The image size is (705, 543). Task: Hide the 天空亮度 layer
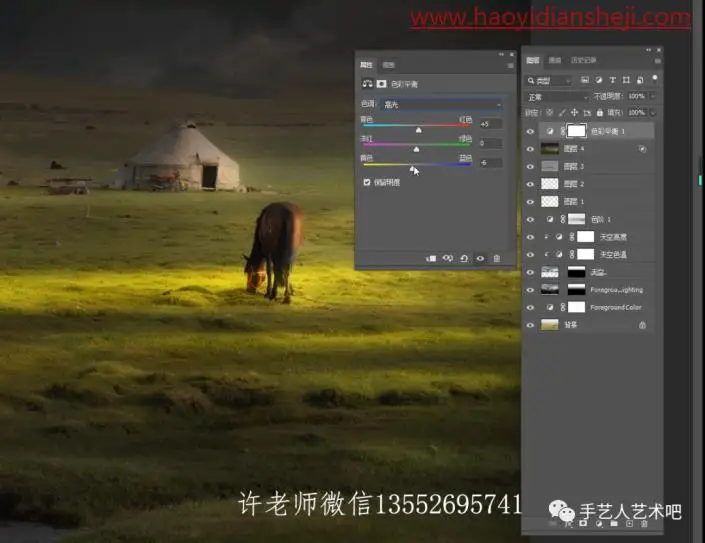[531, 237]
